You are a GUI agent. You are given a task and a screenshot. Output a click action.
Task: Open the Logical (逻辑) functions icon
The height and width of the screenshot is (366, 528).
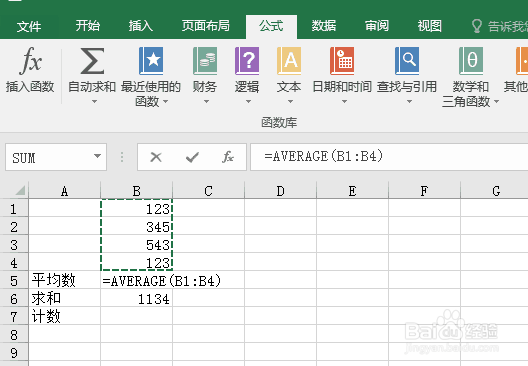[x=247, y=61]
